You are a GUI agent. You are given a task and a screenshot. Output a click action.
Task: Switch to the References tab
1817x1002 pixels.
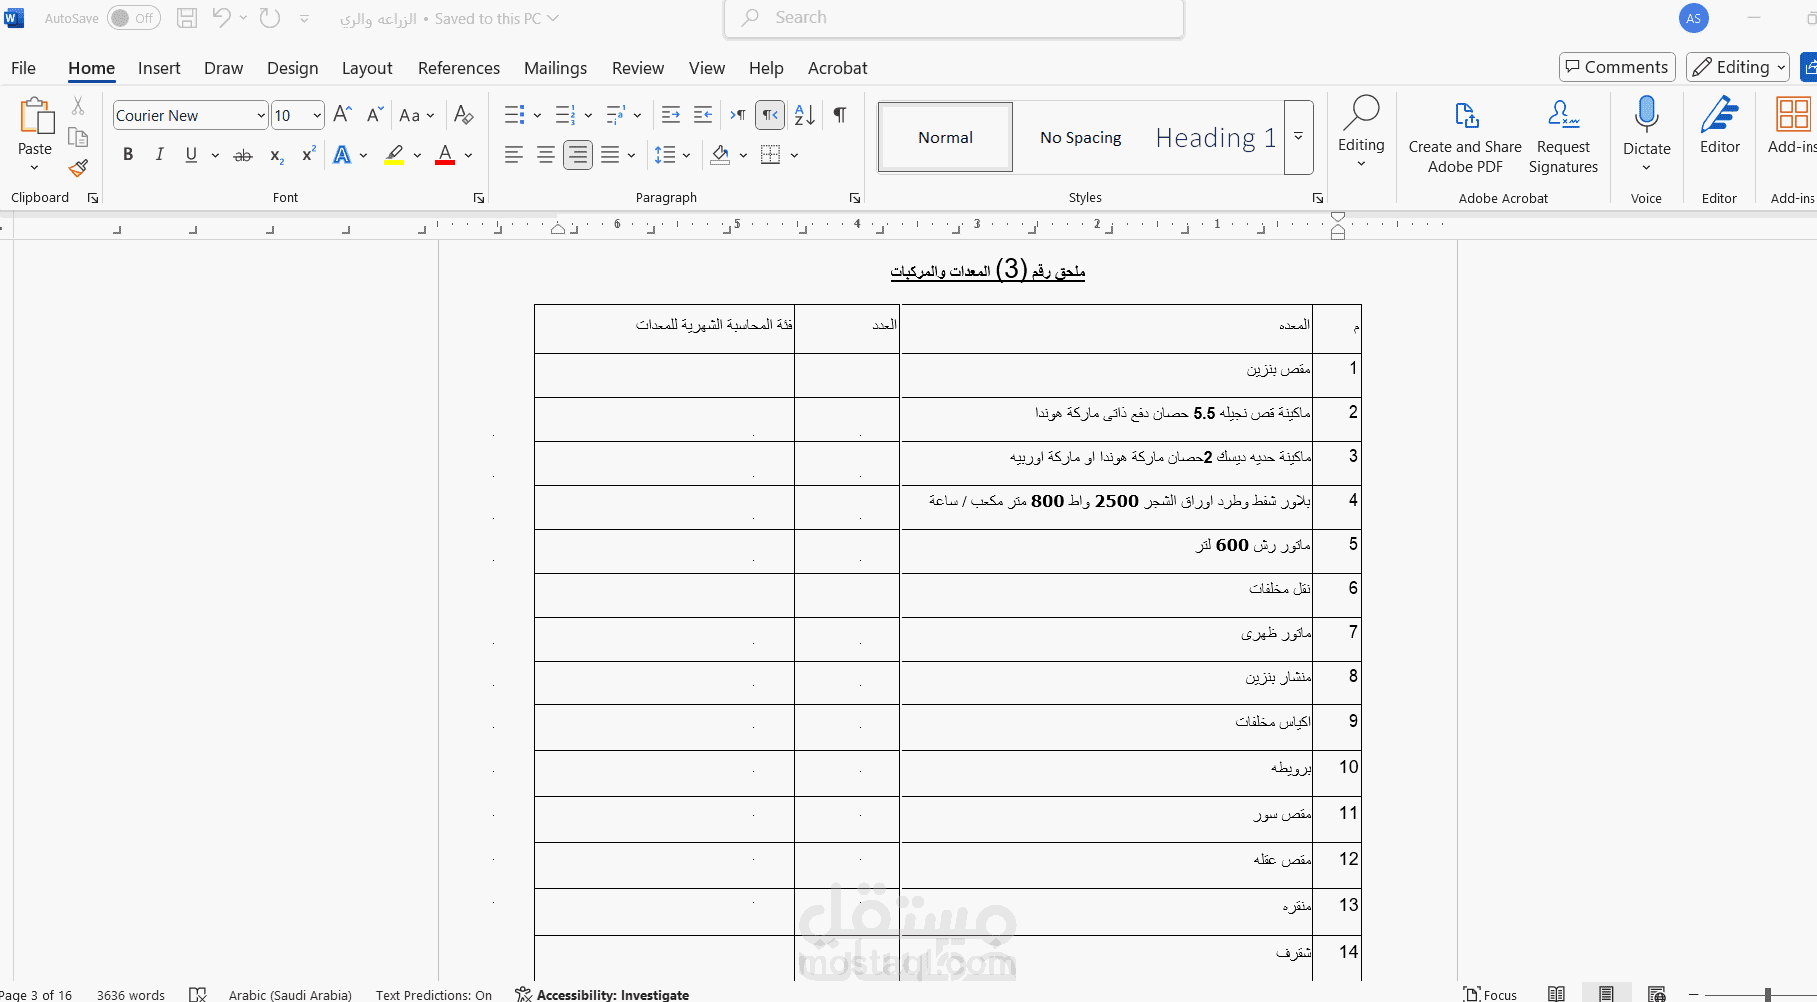tap(459, 68)
